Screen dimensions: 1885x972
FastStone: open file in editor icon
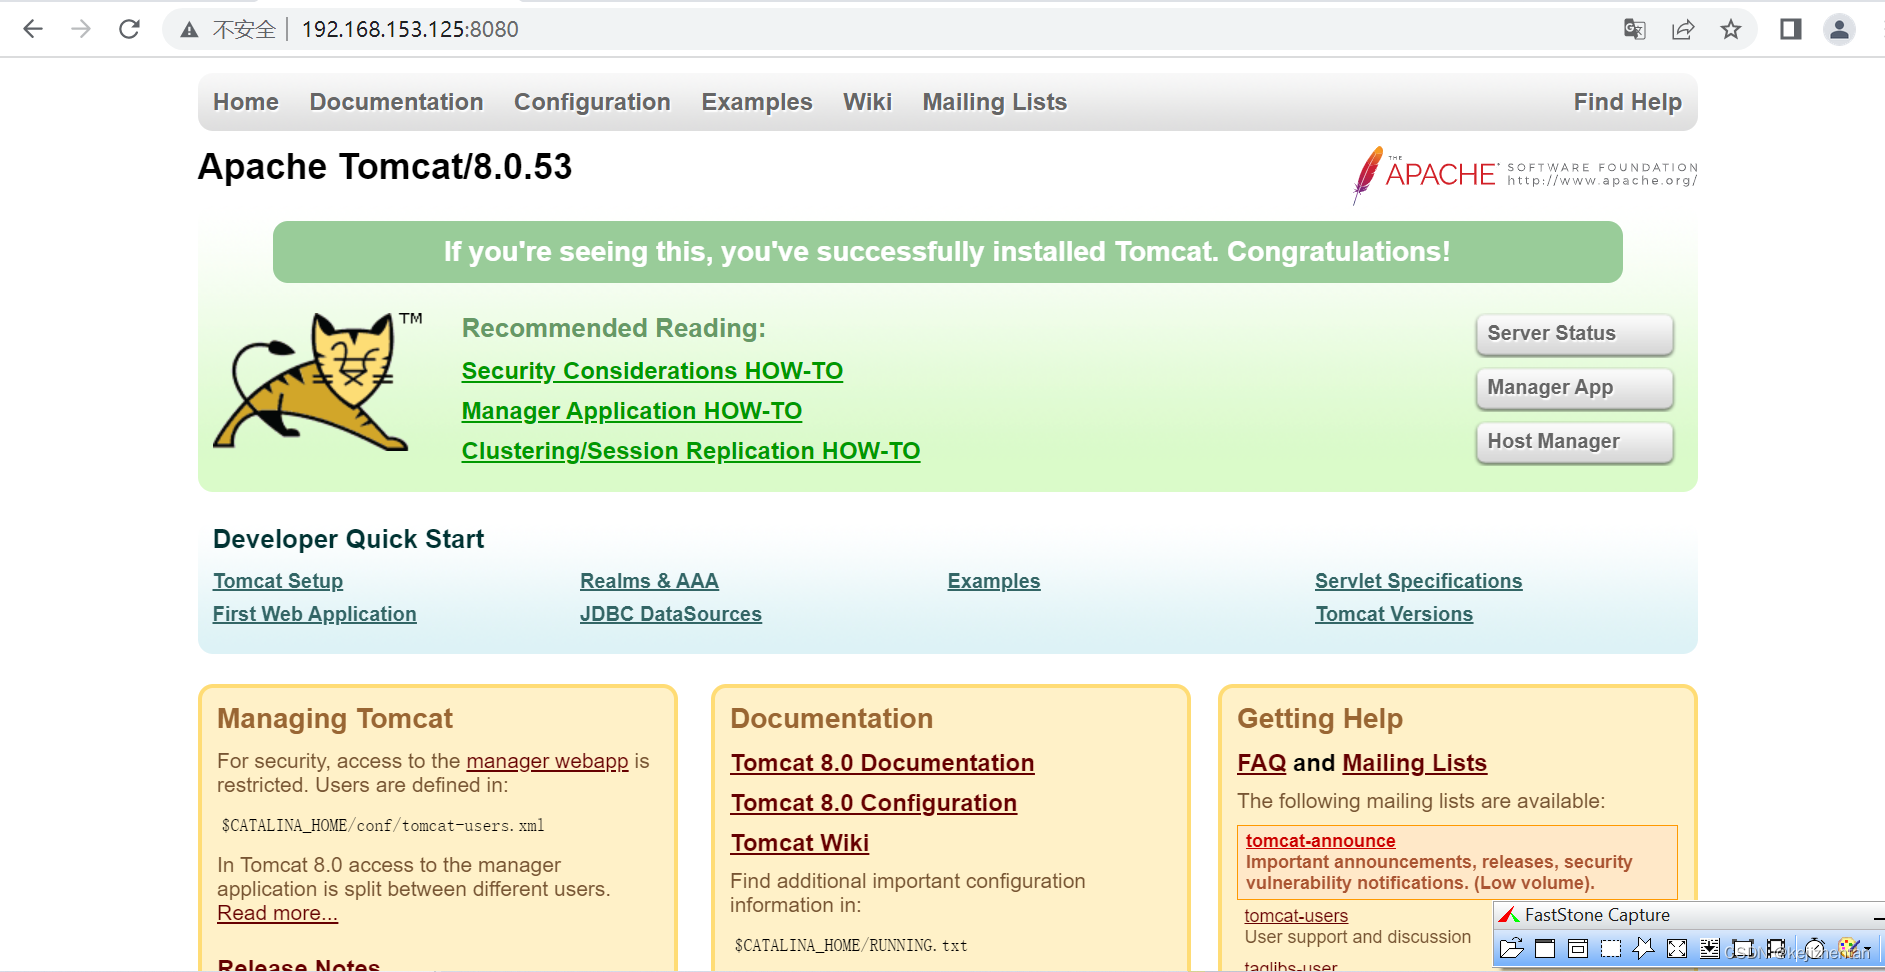1512,948
